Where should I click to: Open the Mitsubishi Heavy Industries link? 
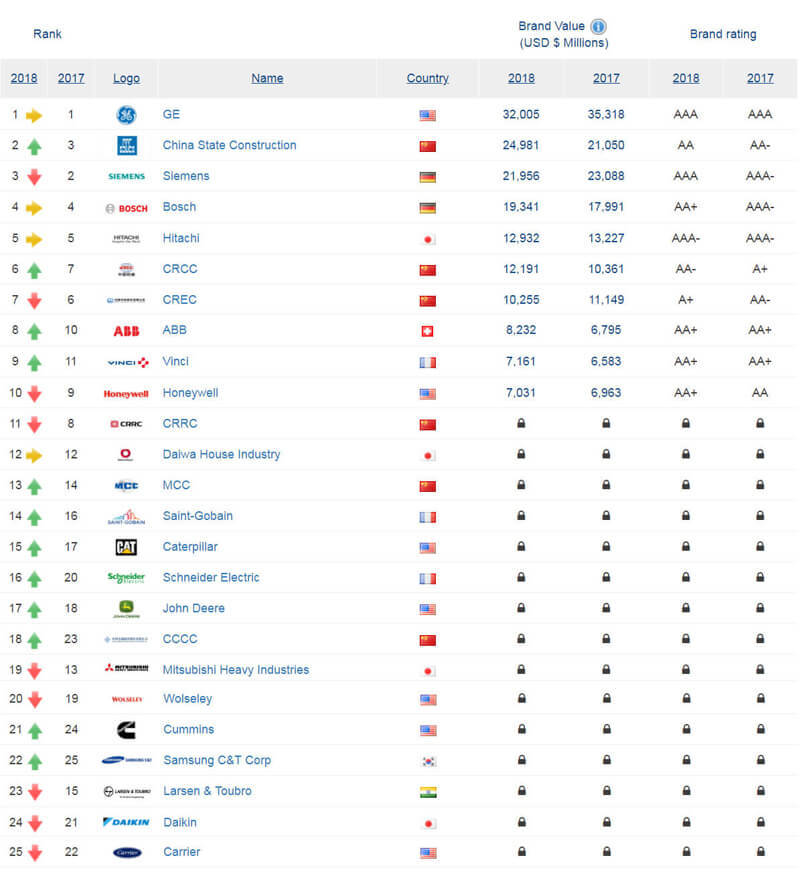click(236, 670)
